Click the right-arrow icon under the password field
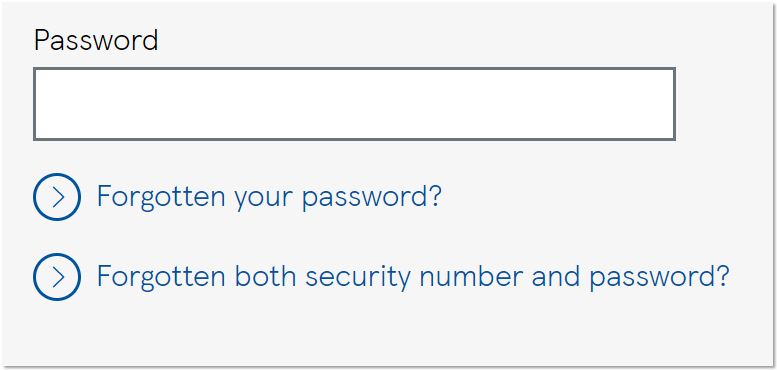The height and width of the screenshot is (370, 777). point(57,197)
